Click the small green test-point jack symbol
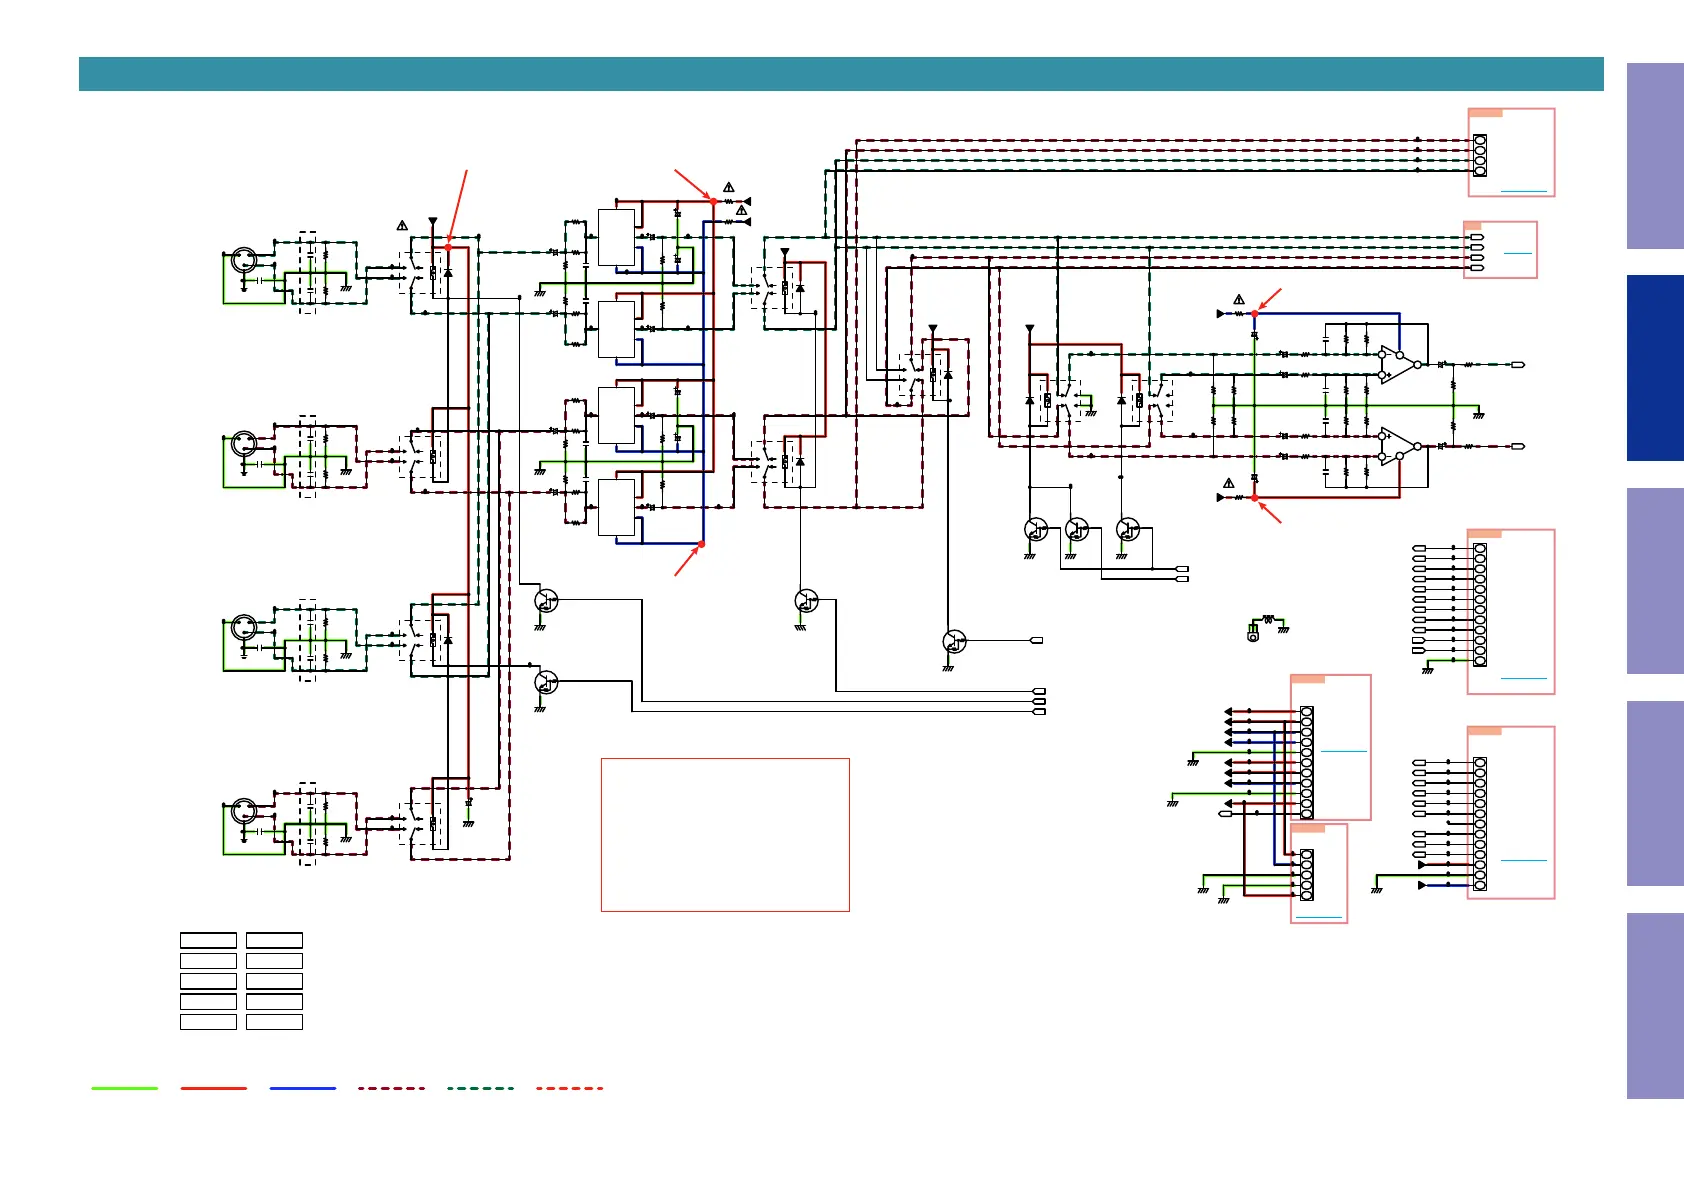This screenshot has height=1191, width=1684. click(1253, 633)
